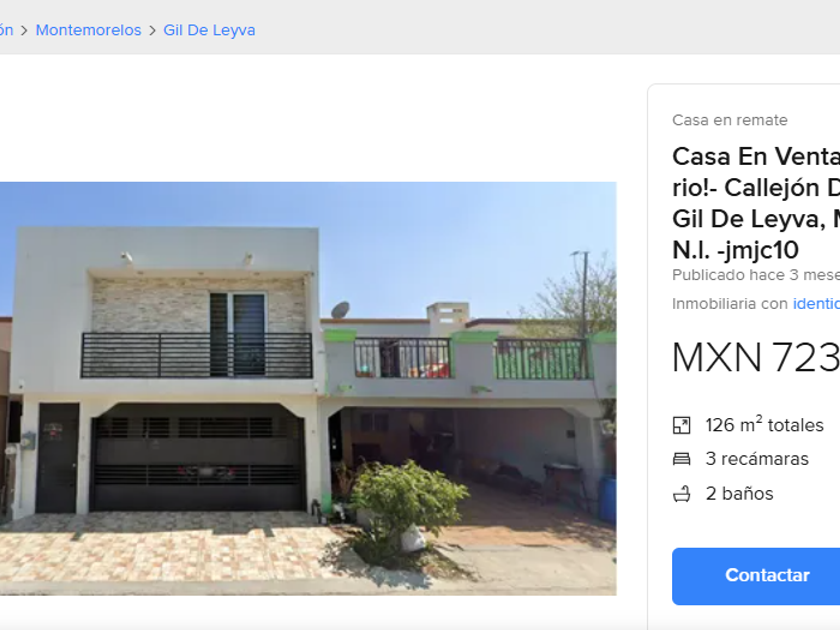Click the Inmobiliaria con label text
This screenshot has height=630, width=840.
click(730, 304)
